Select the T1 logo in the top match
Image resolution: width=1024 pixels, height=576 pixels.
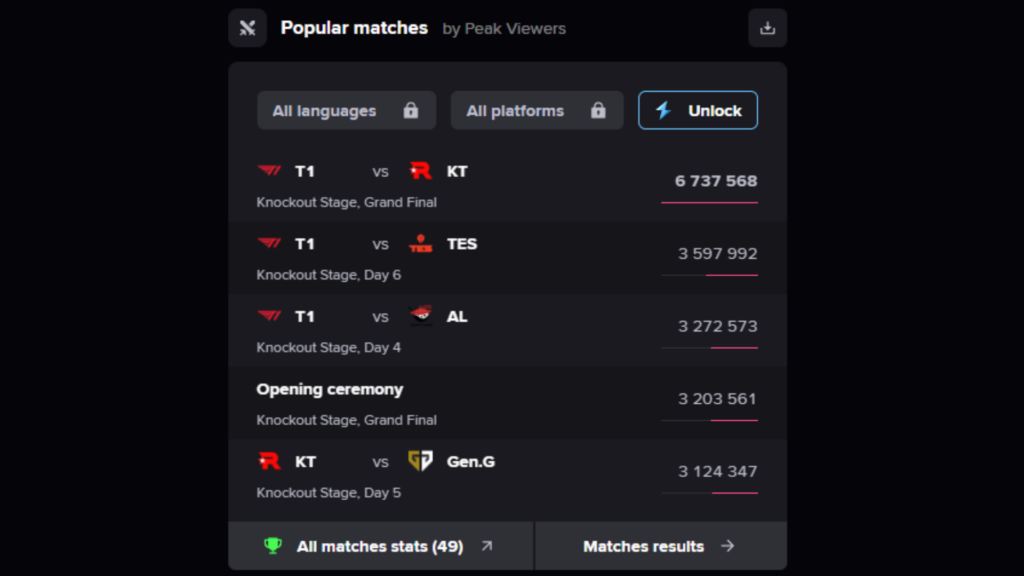268,171
